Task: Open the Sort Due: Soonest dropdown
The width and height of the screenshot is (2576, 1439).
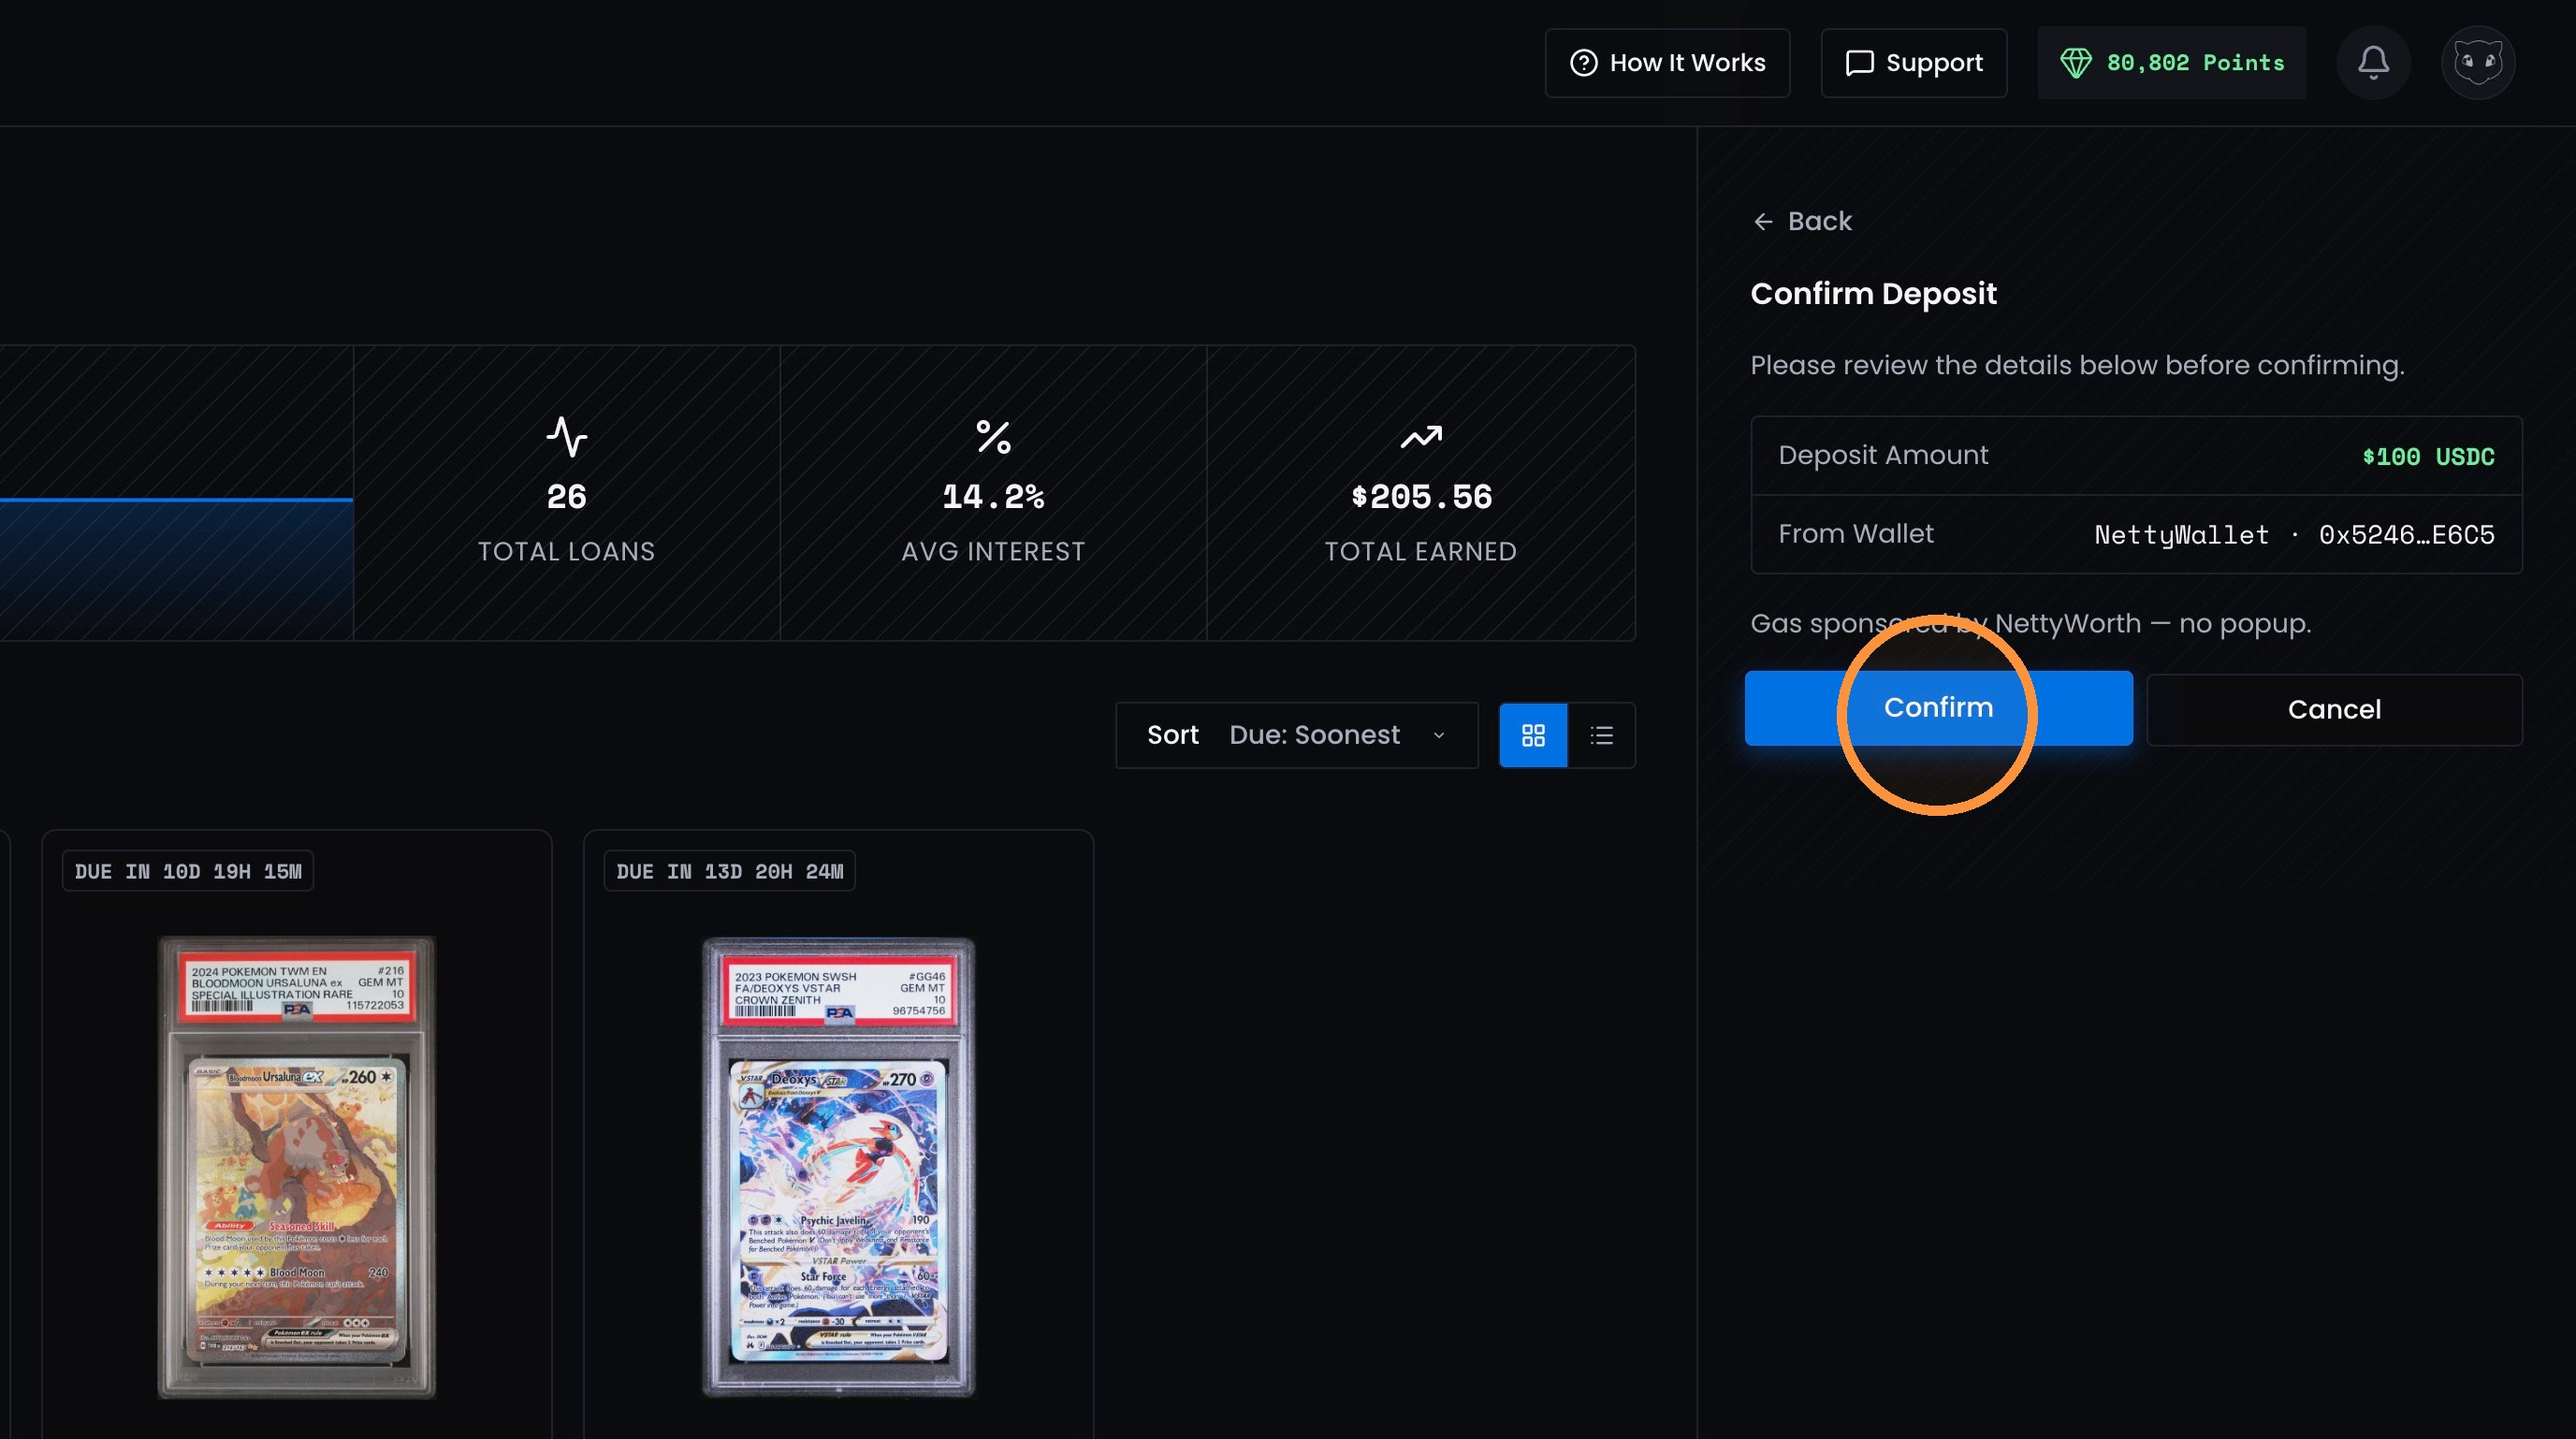Action: point(1296,735)
